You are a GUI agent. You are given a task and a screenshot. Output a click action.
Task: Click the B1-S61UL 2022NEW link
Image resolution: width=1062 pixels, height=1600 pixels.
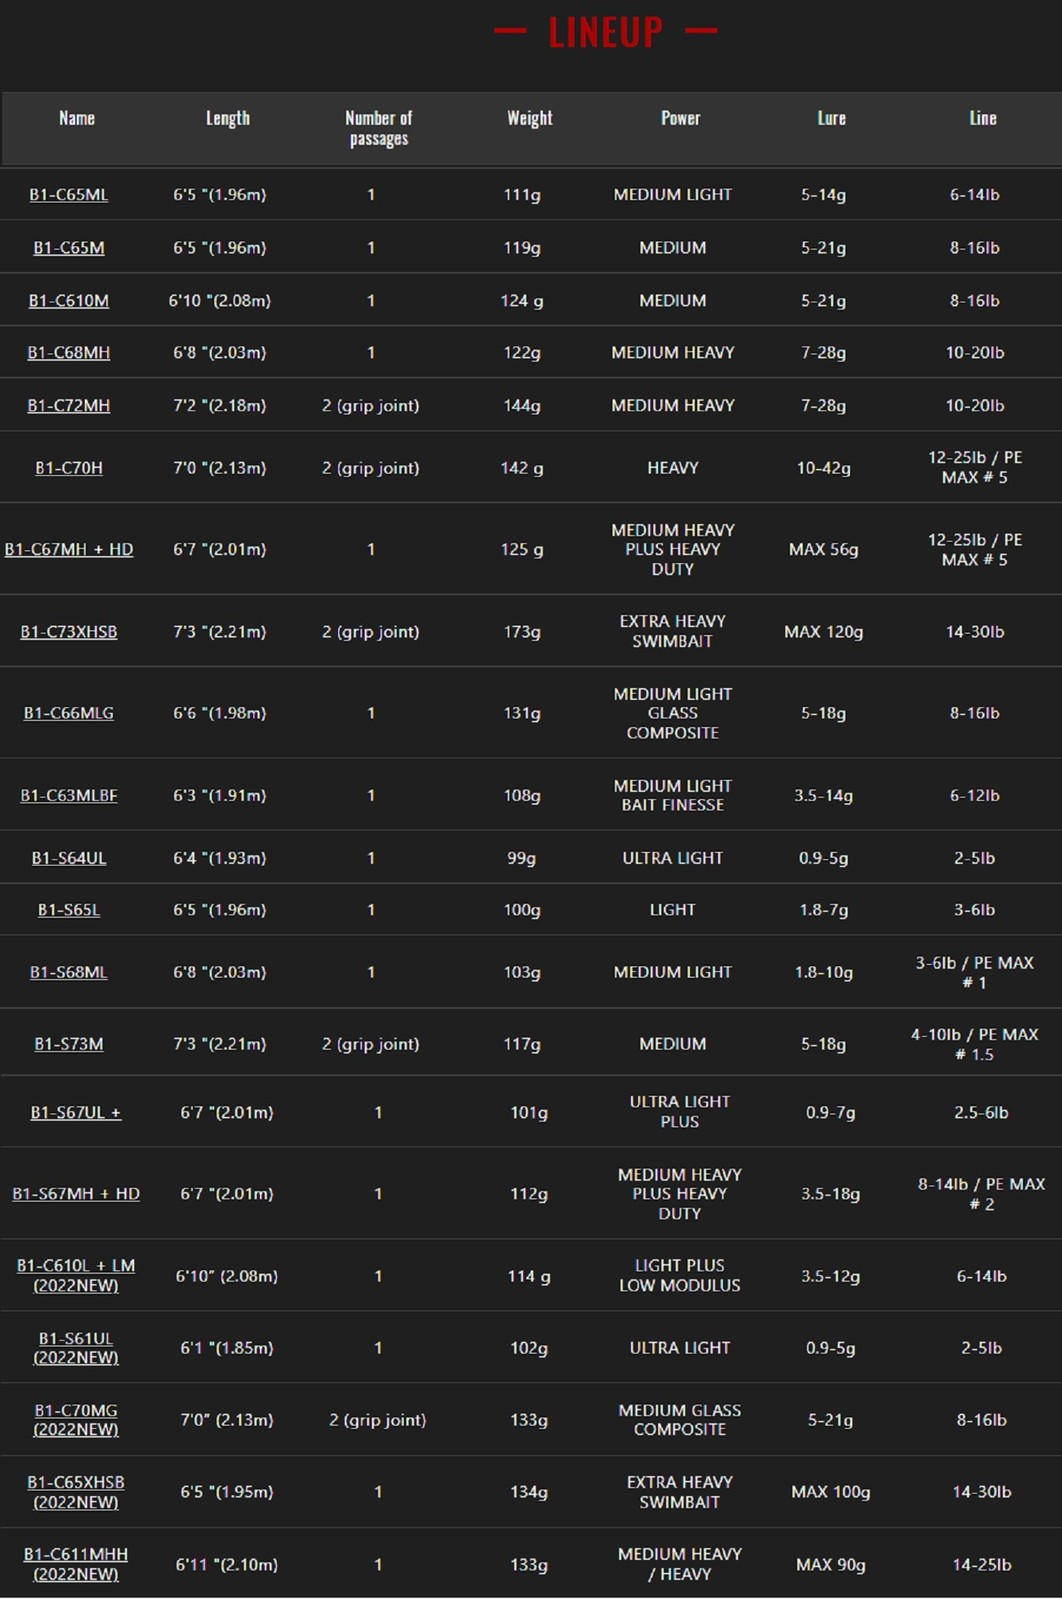[x=76, y=1348]
